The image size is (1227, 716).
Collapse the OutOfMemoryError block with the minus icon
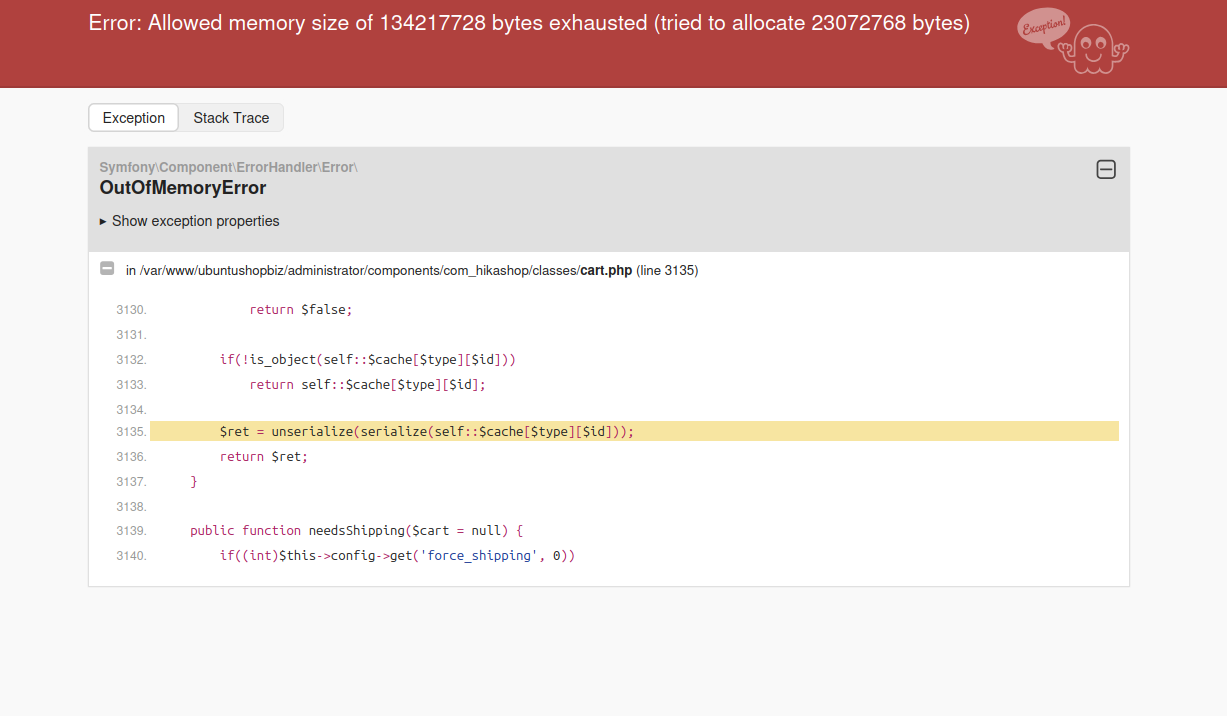click(x=1106, y=170)
